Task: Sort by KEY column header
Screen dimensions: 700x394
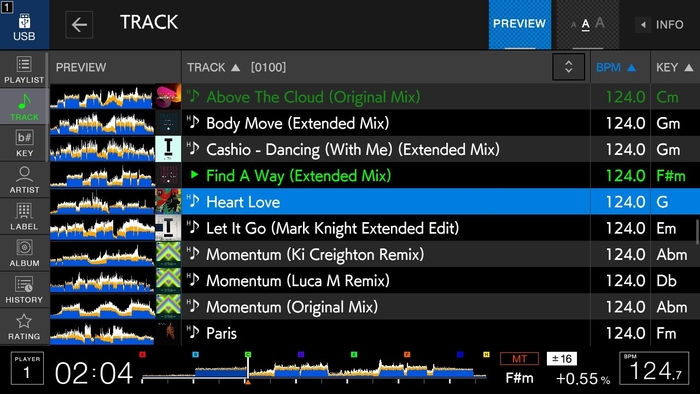Action: tap(675, 67)
